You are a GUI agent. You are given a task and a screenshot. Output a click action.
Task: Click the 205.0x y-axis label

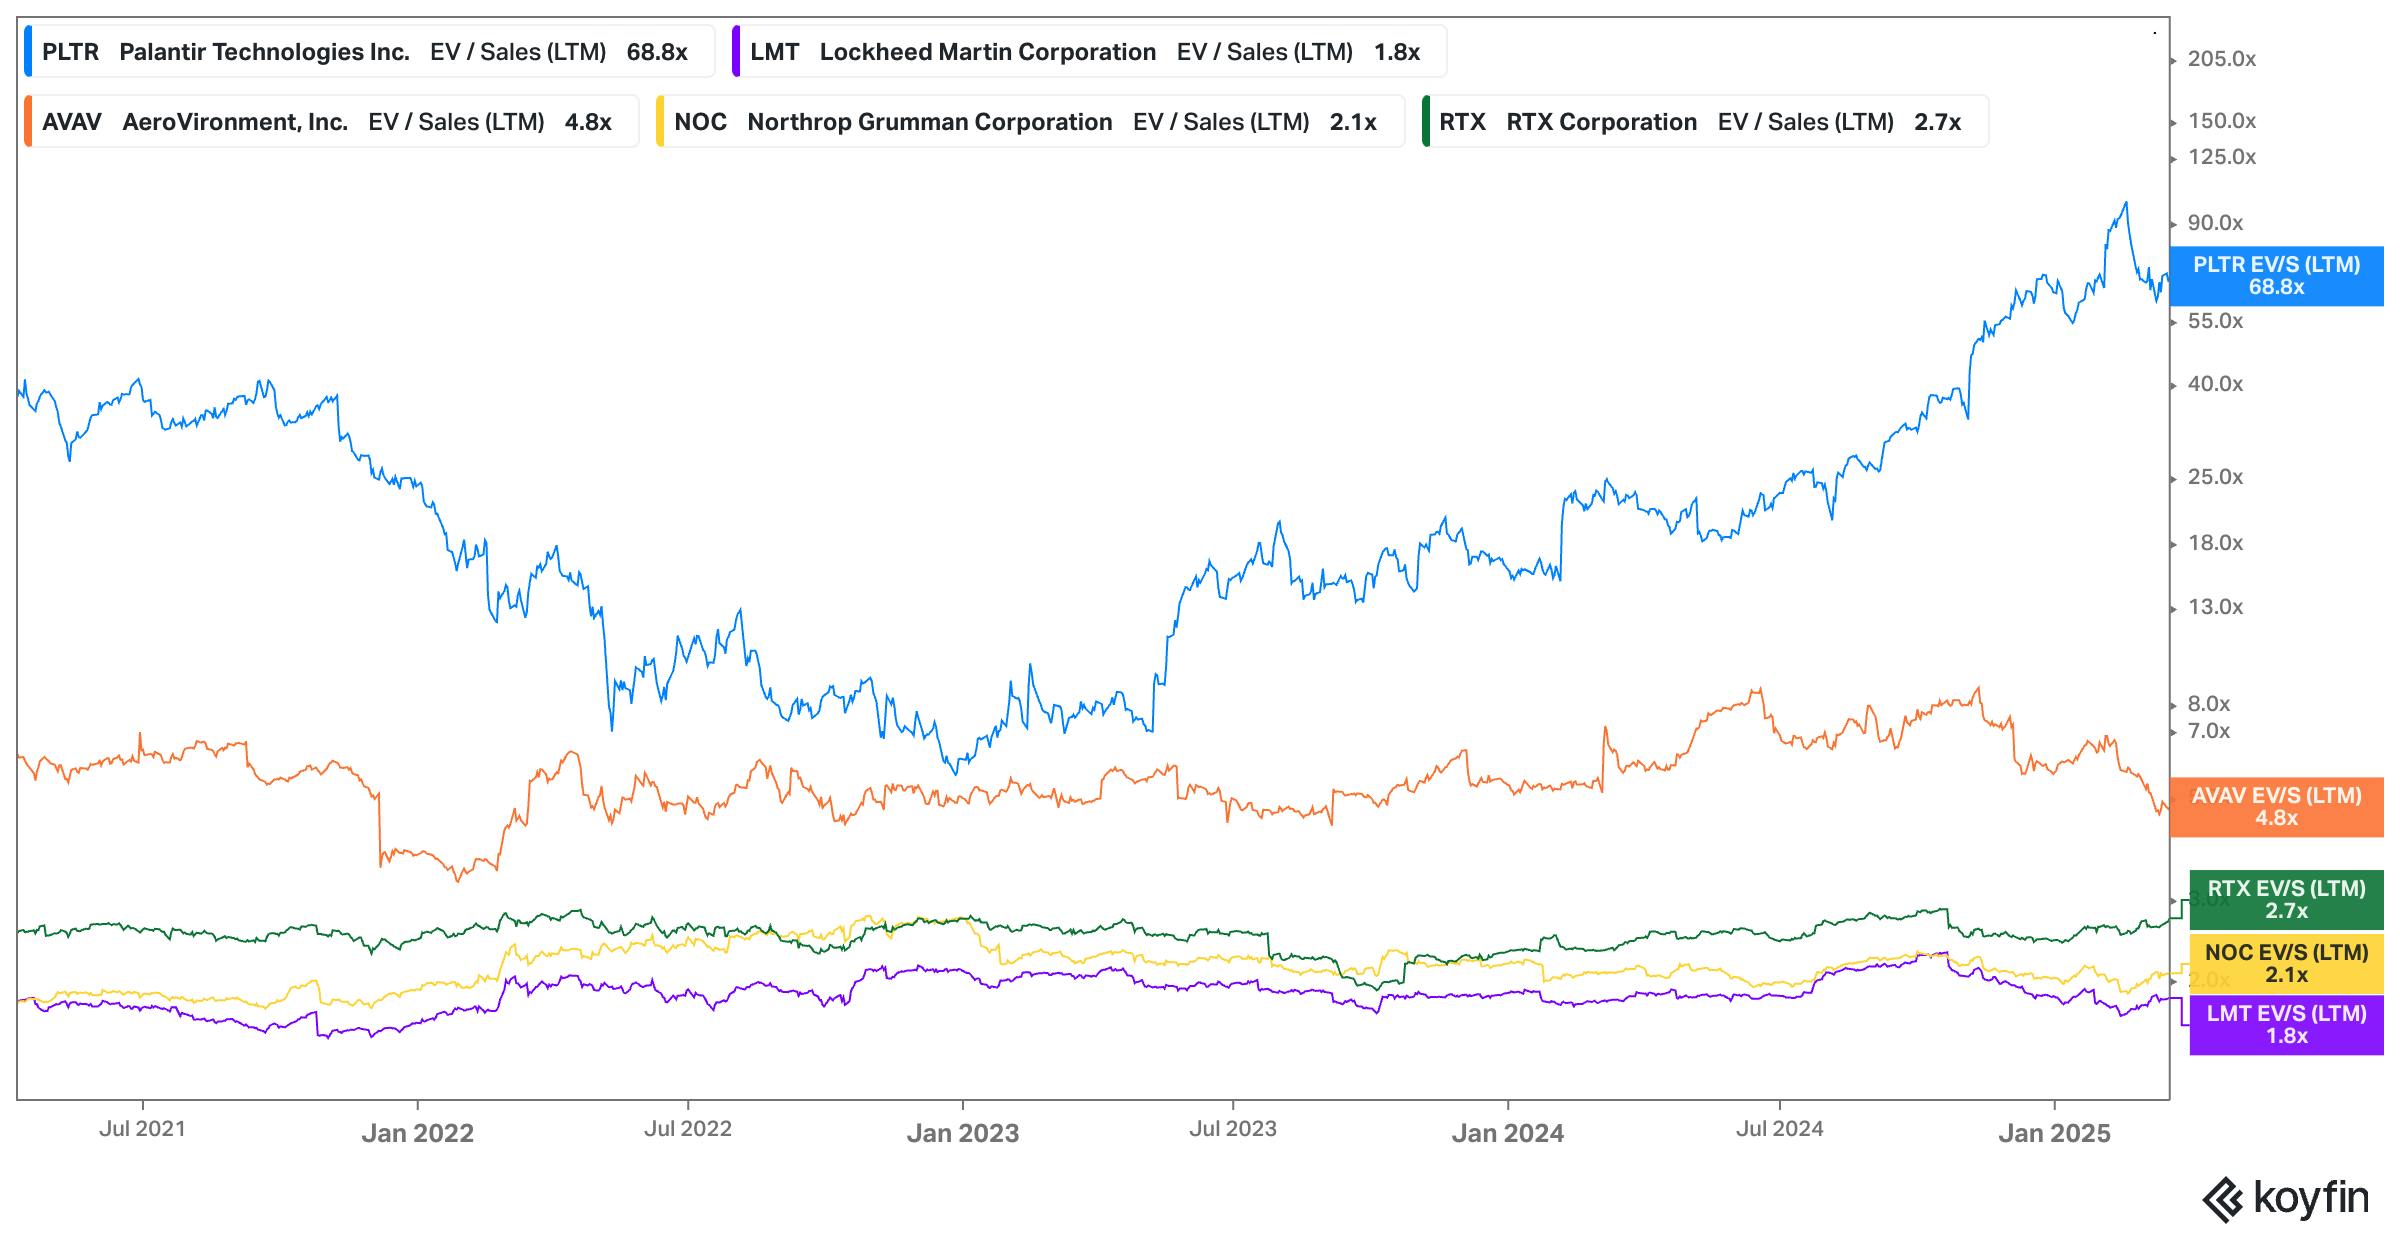2221,59
